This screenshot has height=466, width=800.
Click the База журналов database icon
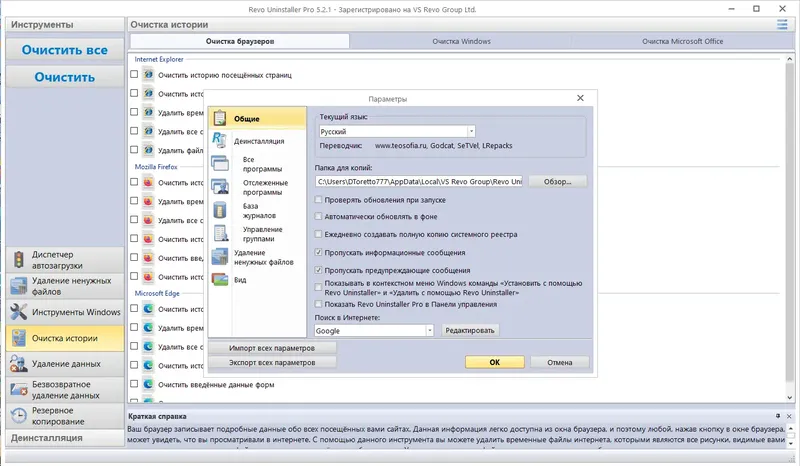[220, 210]
